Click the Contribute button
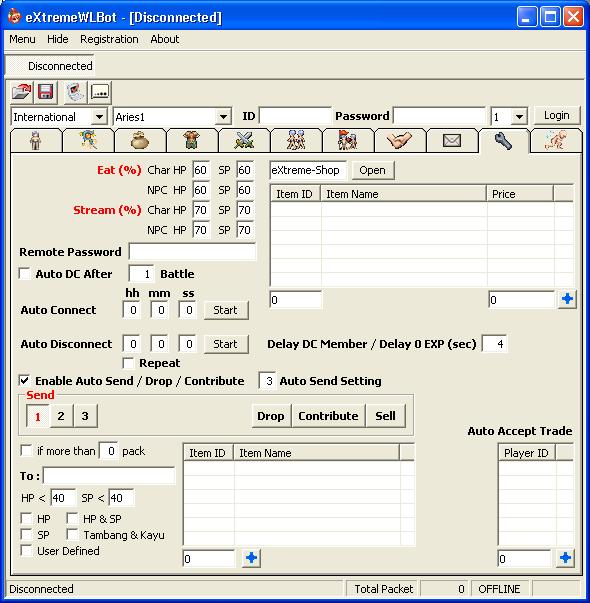 coord(328,416)
